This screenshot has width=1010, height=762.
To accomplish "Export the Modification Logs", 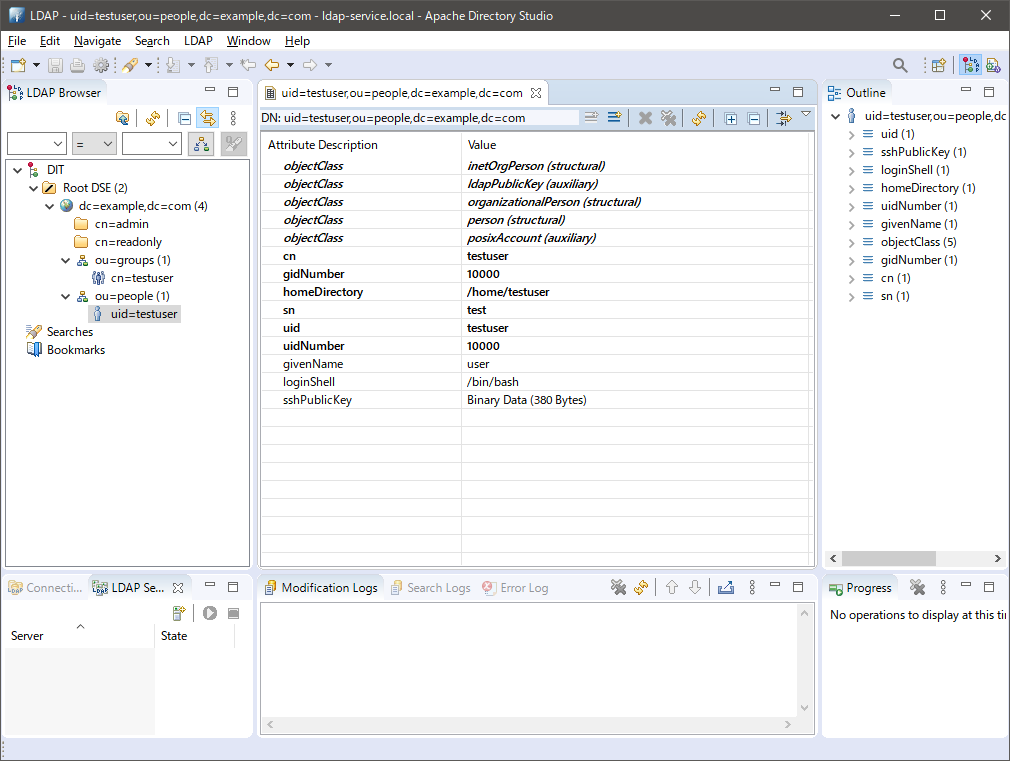I will pos(726,587).
